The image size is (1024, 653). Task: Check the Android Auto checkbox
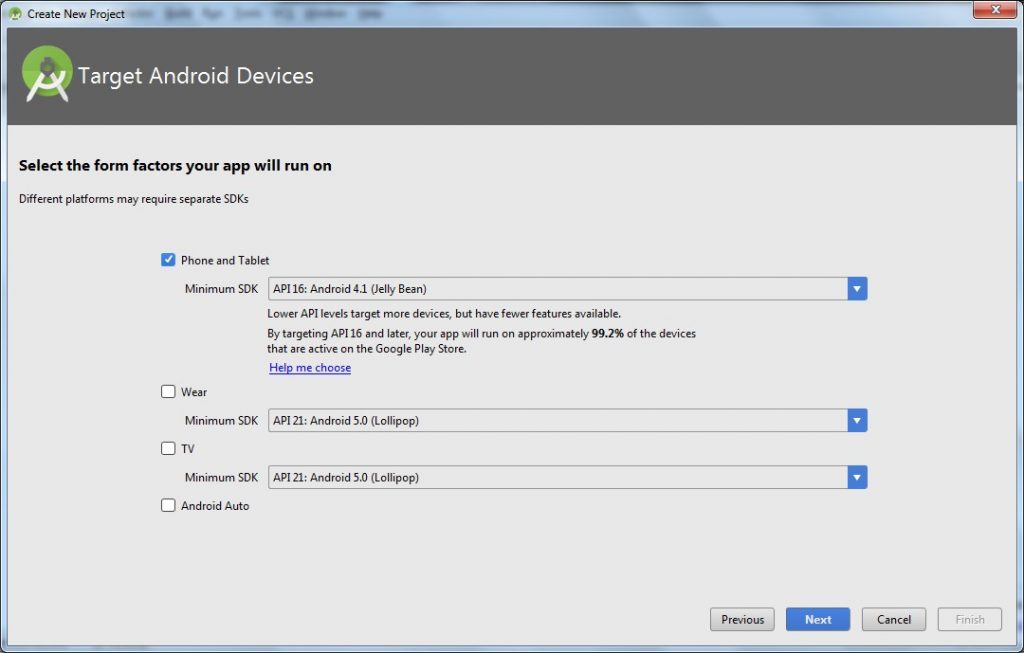[x=168, y=505]
